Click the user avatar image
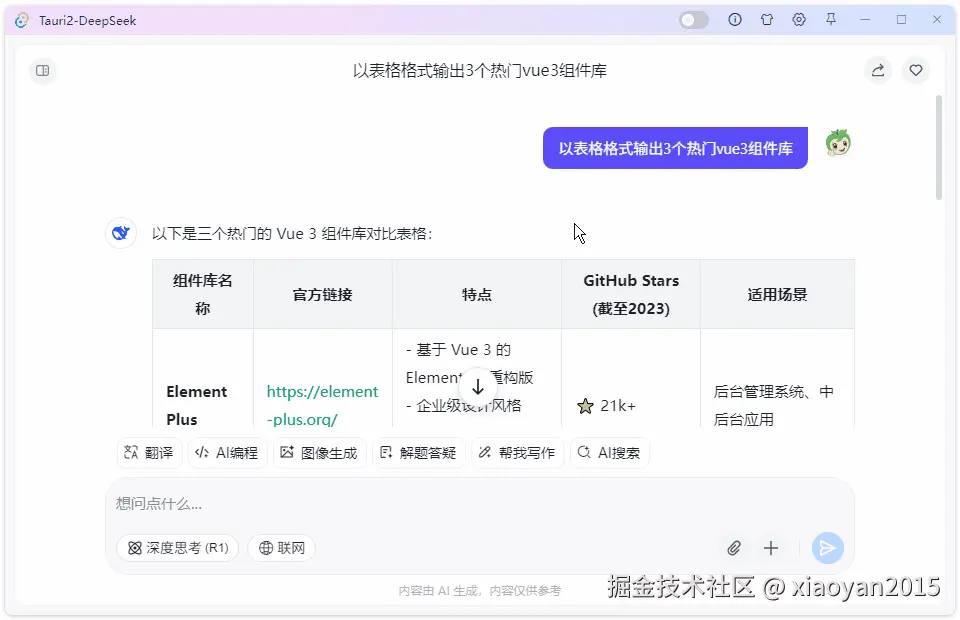Viewport: 960px width, 620px height. click(838, 144)
